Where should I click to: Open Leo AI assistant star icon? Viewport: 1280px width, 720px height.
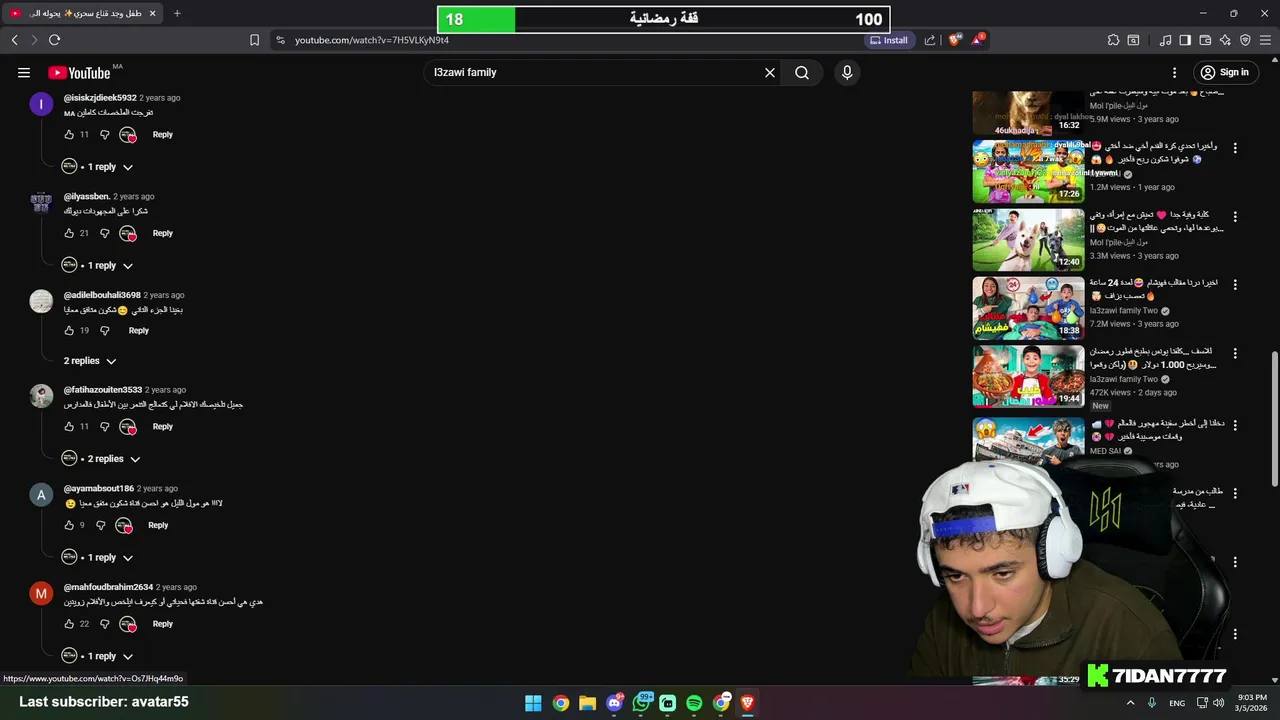(x=1225, y=40)
